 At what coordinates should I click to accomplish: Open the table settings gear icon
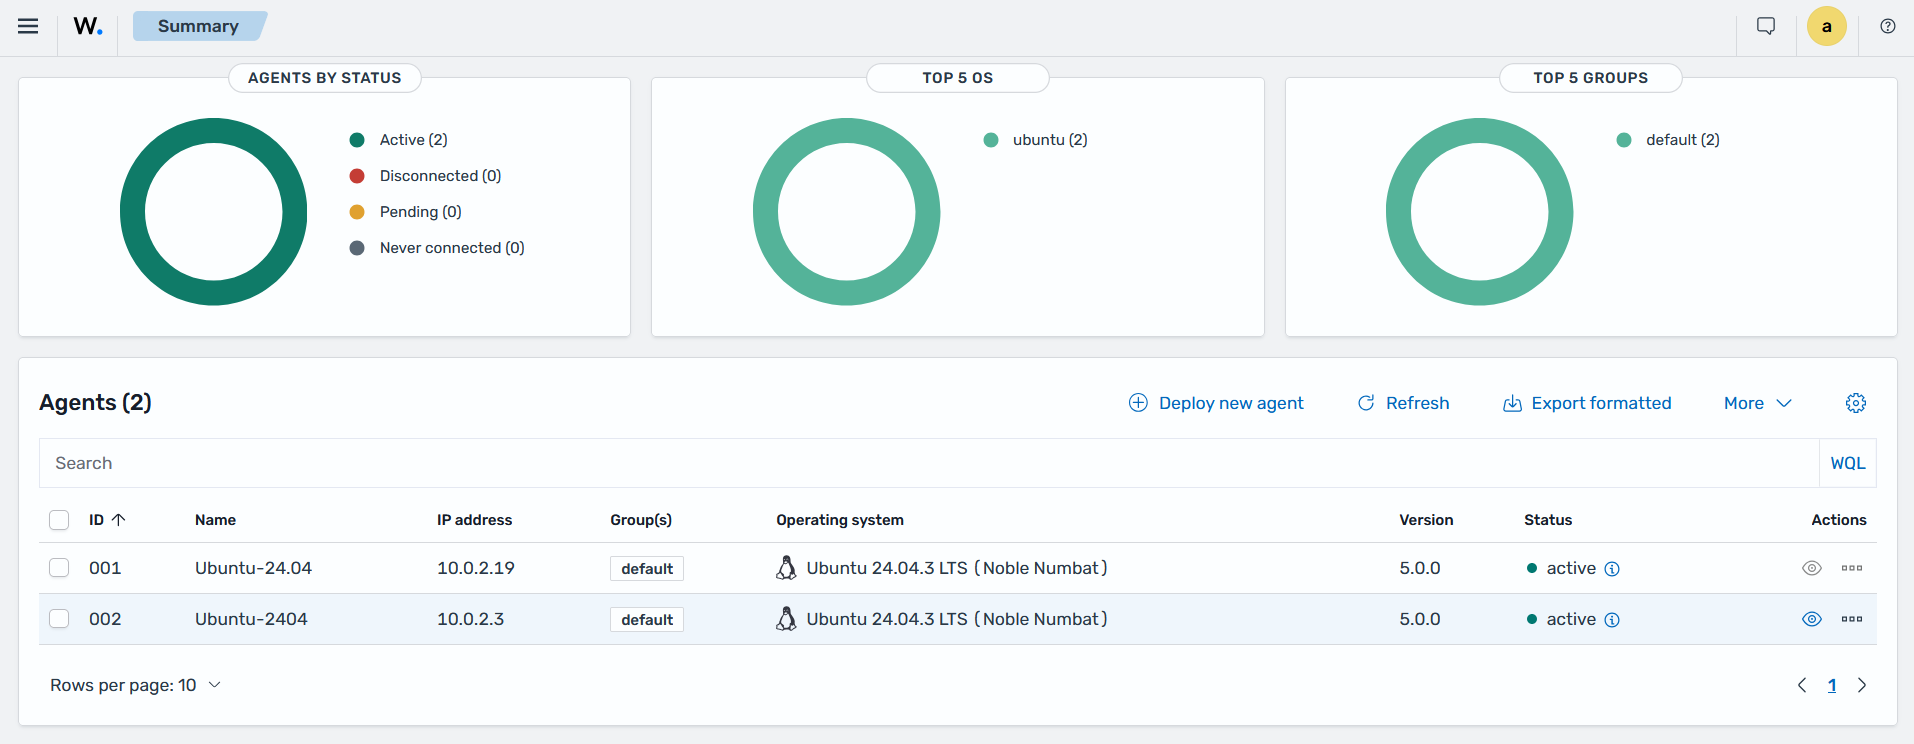pos(1856,403)
